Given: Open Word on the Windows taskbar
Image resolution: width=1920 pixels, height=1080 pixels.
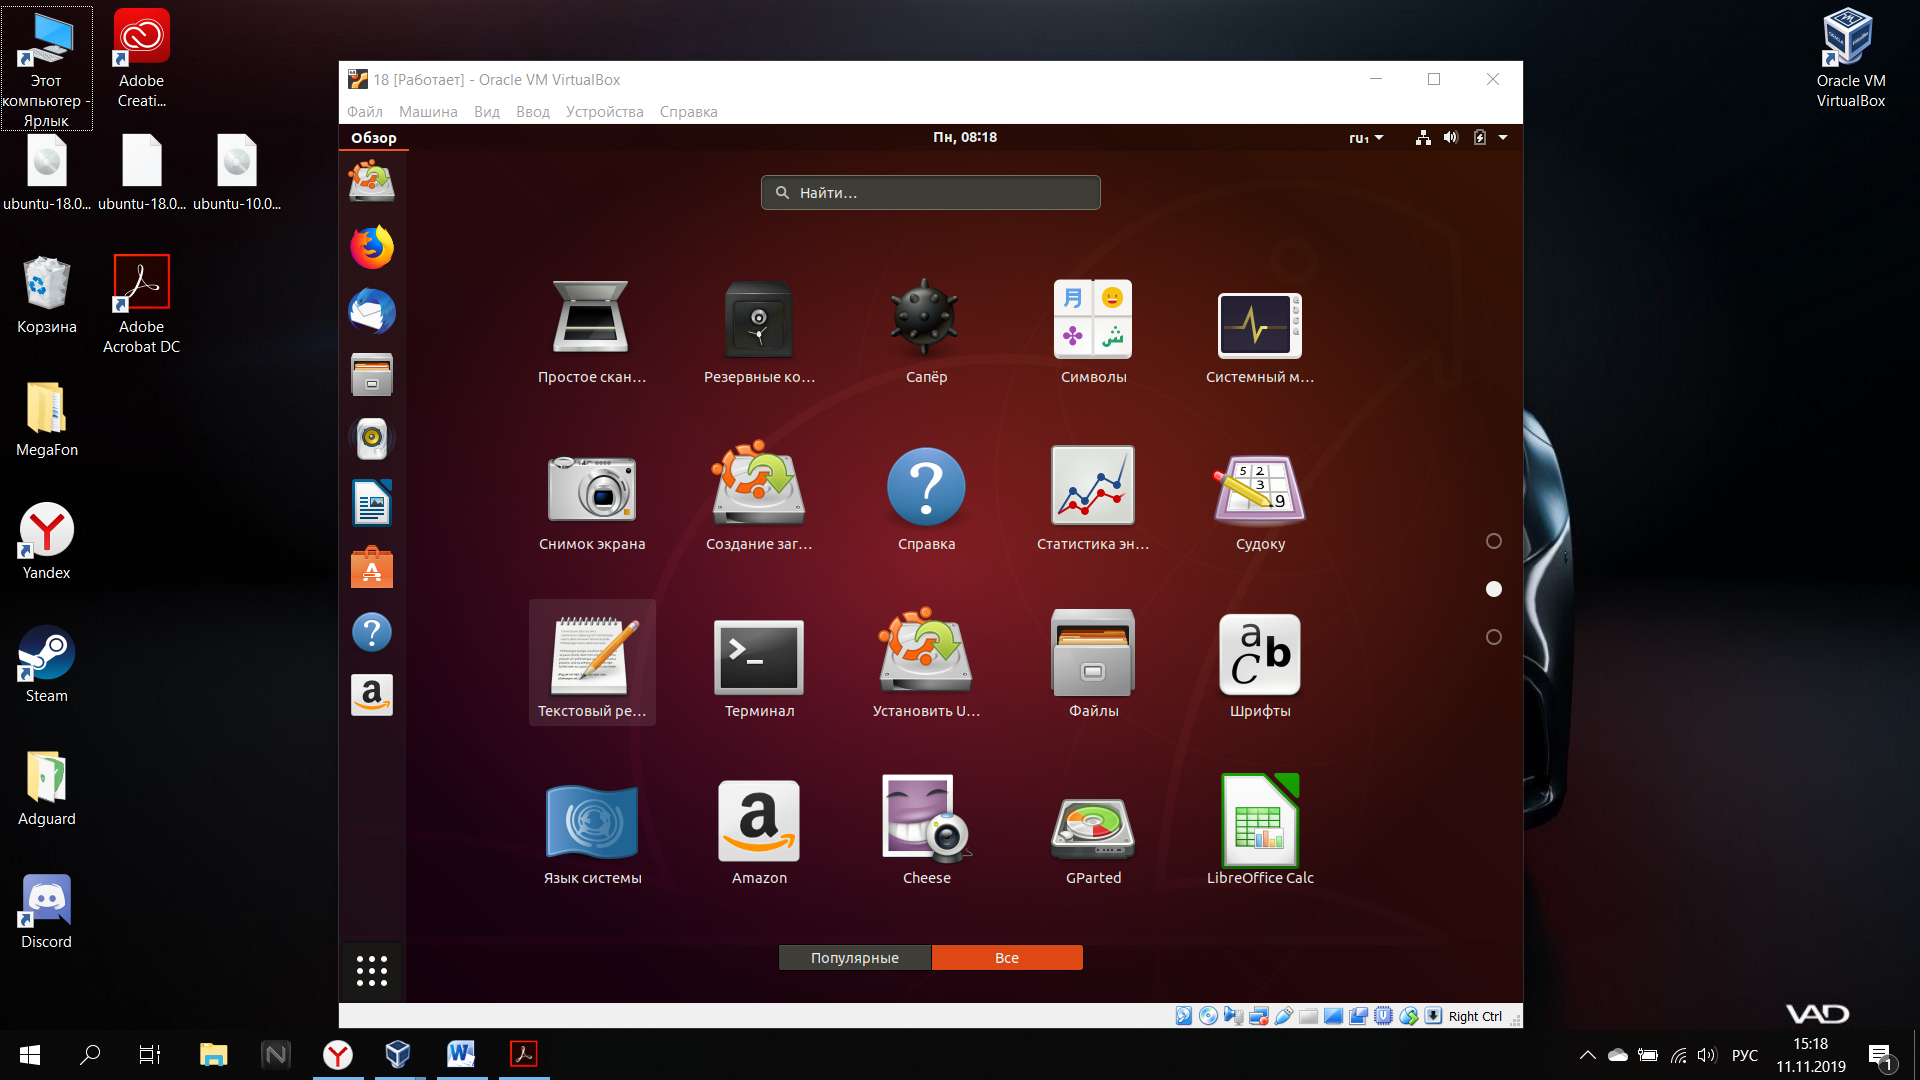Looking at the screenshot, I should click(461, 1055).
